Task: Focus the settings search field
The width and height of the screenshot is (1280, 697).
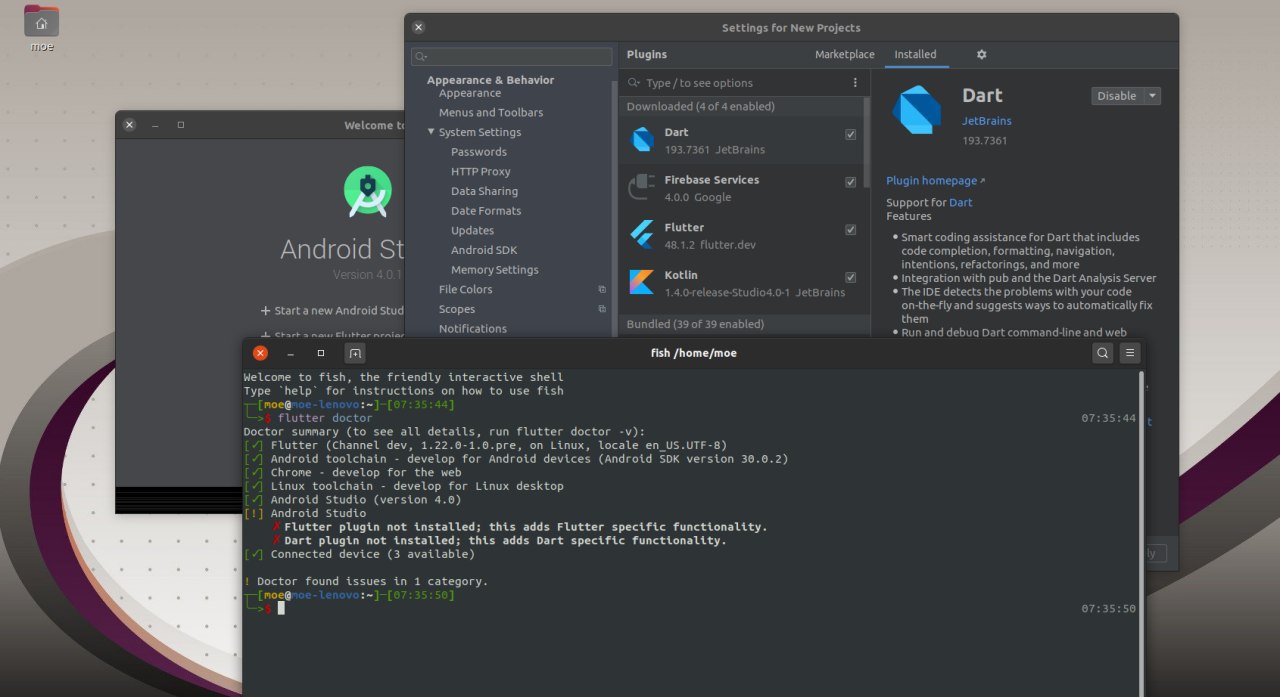Action: [512, 57]
